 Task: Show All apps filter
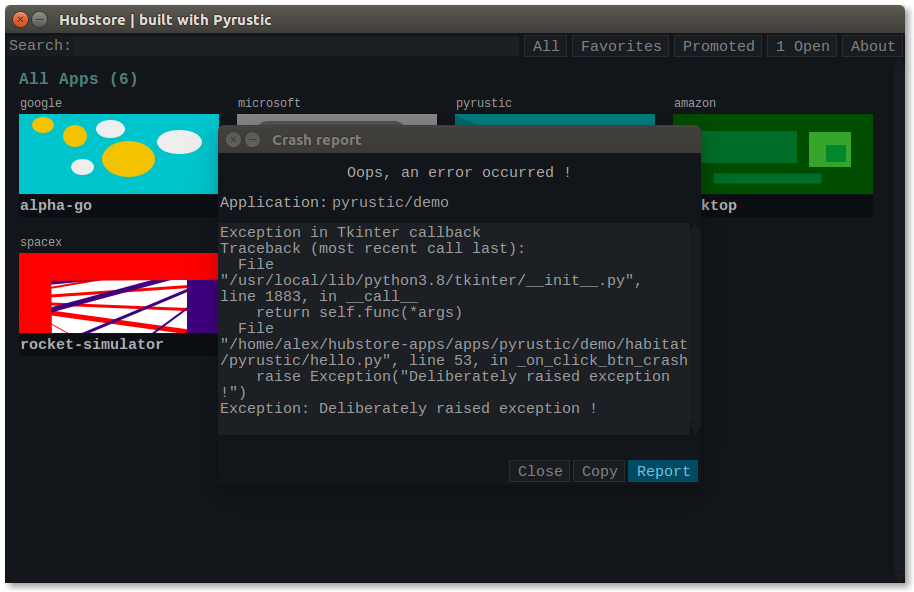coord(546,46)
